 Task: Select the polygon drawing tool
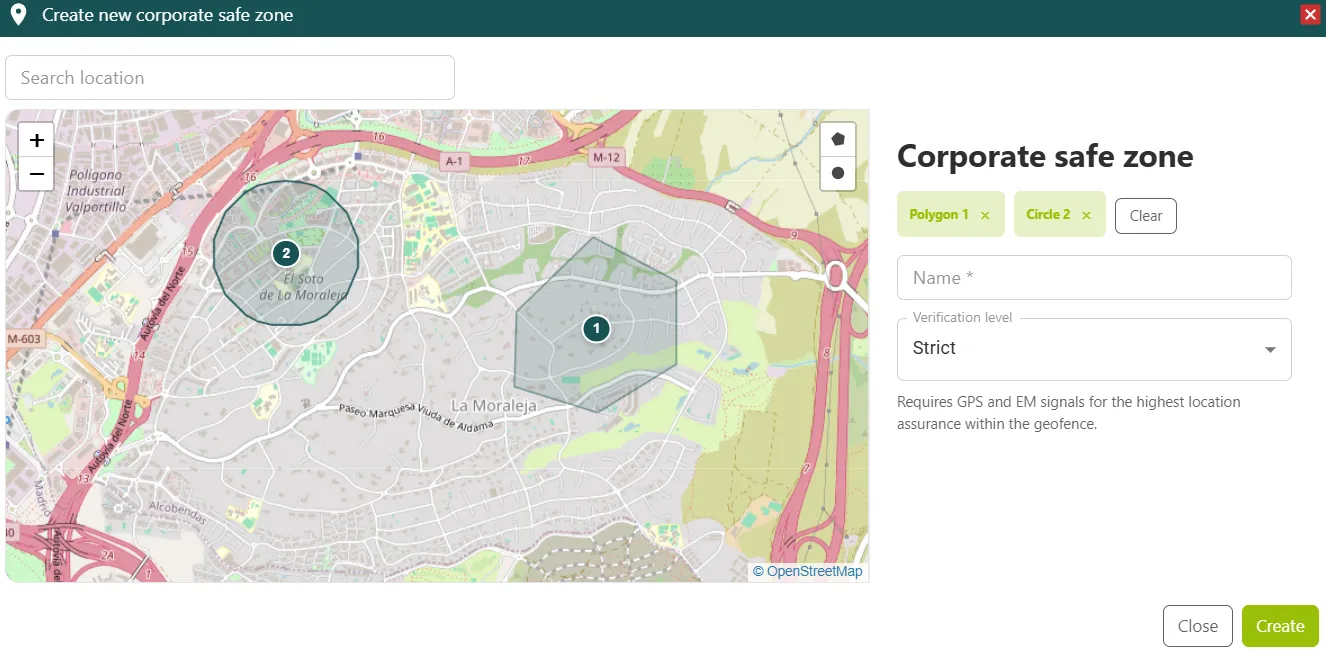click(838, 140)
